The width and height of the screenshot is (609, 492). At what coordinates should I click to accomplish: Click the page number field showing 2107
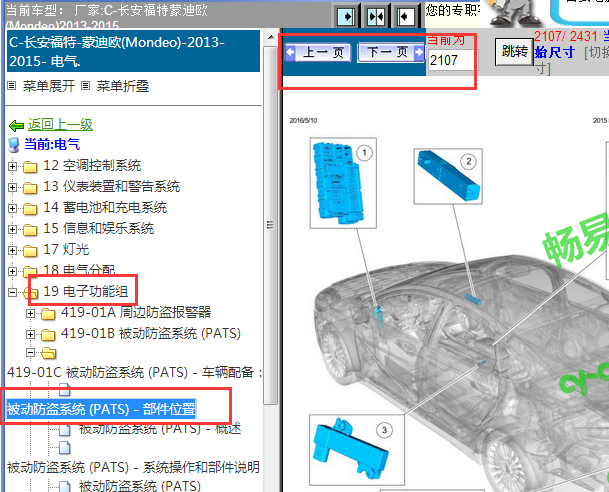(452, 60)
